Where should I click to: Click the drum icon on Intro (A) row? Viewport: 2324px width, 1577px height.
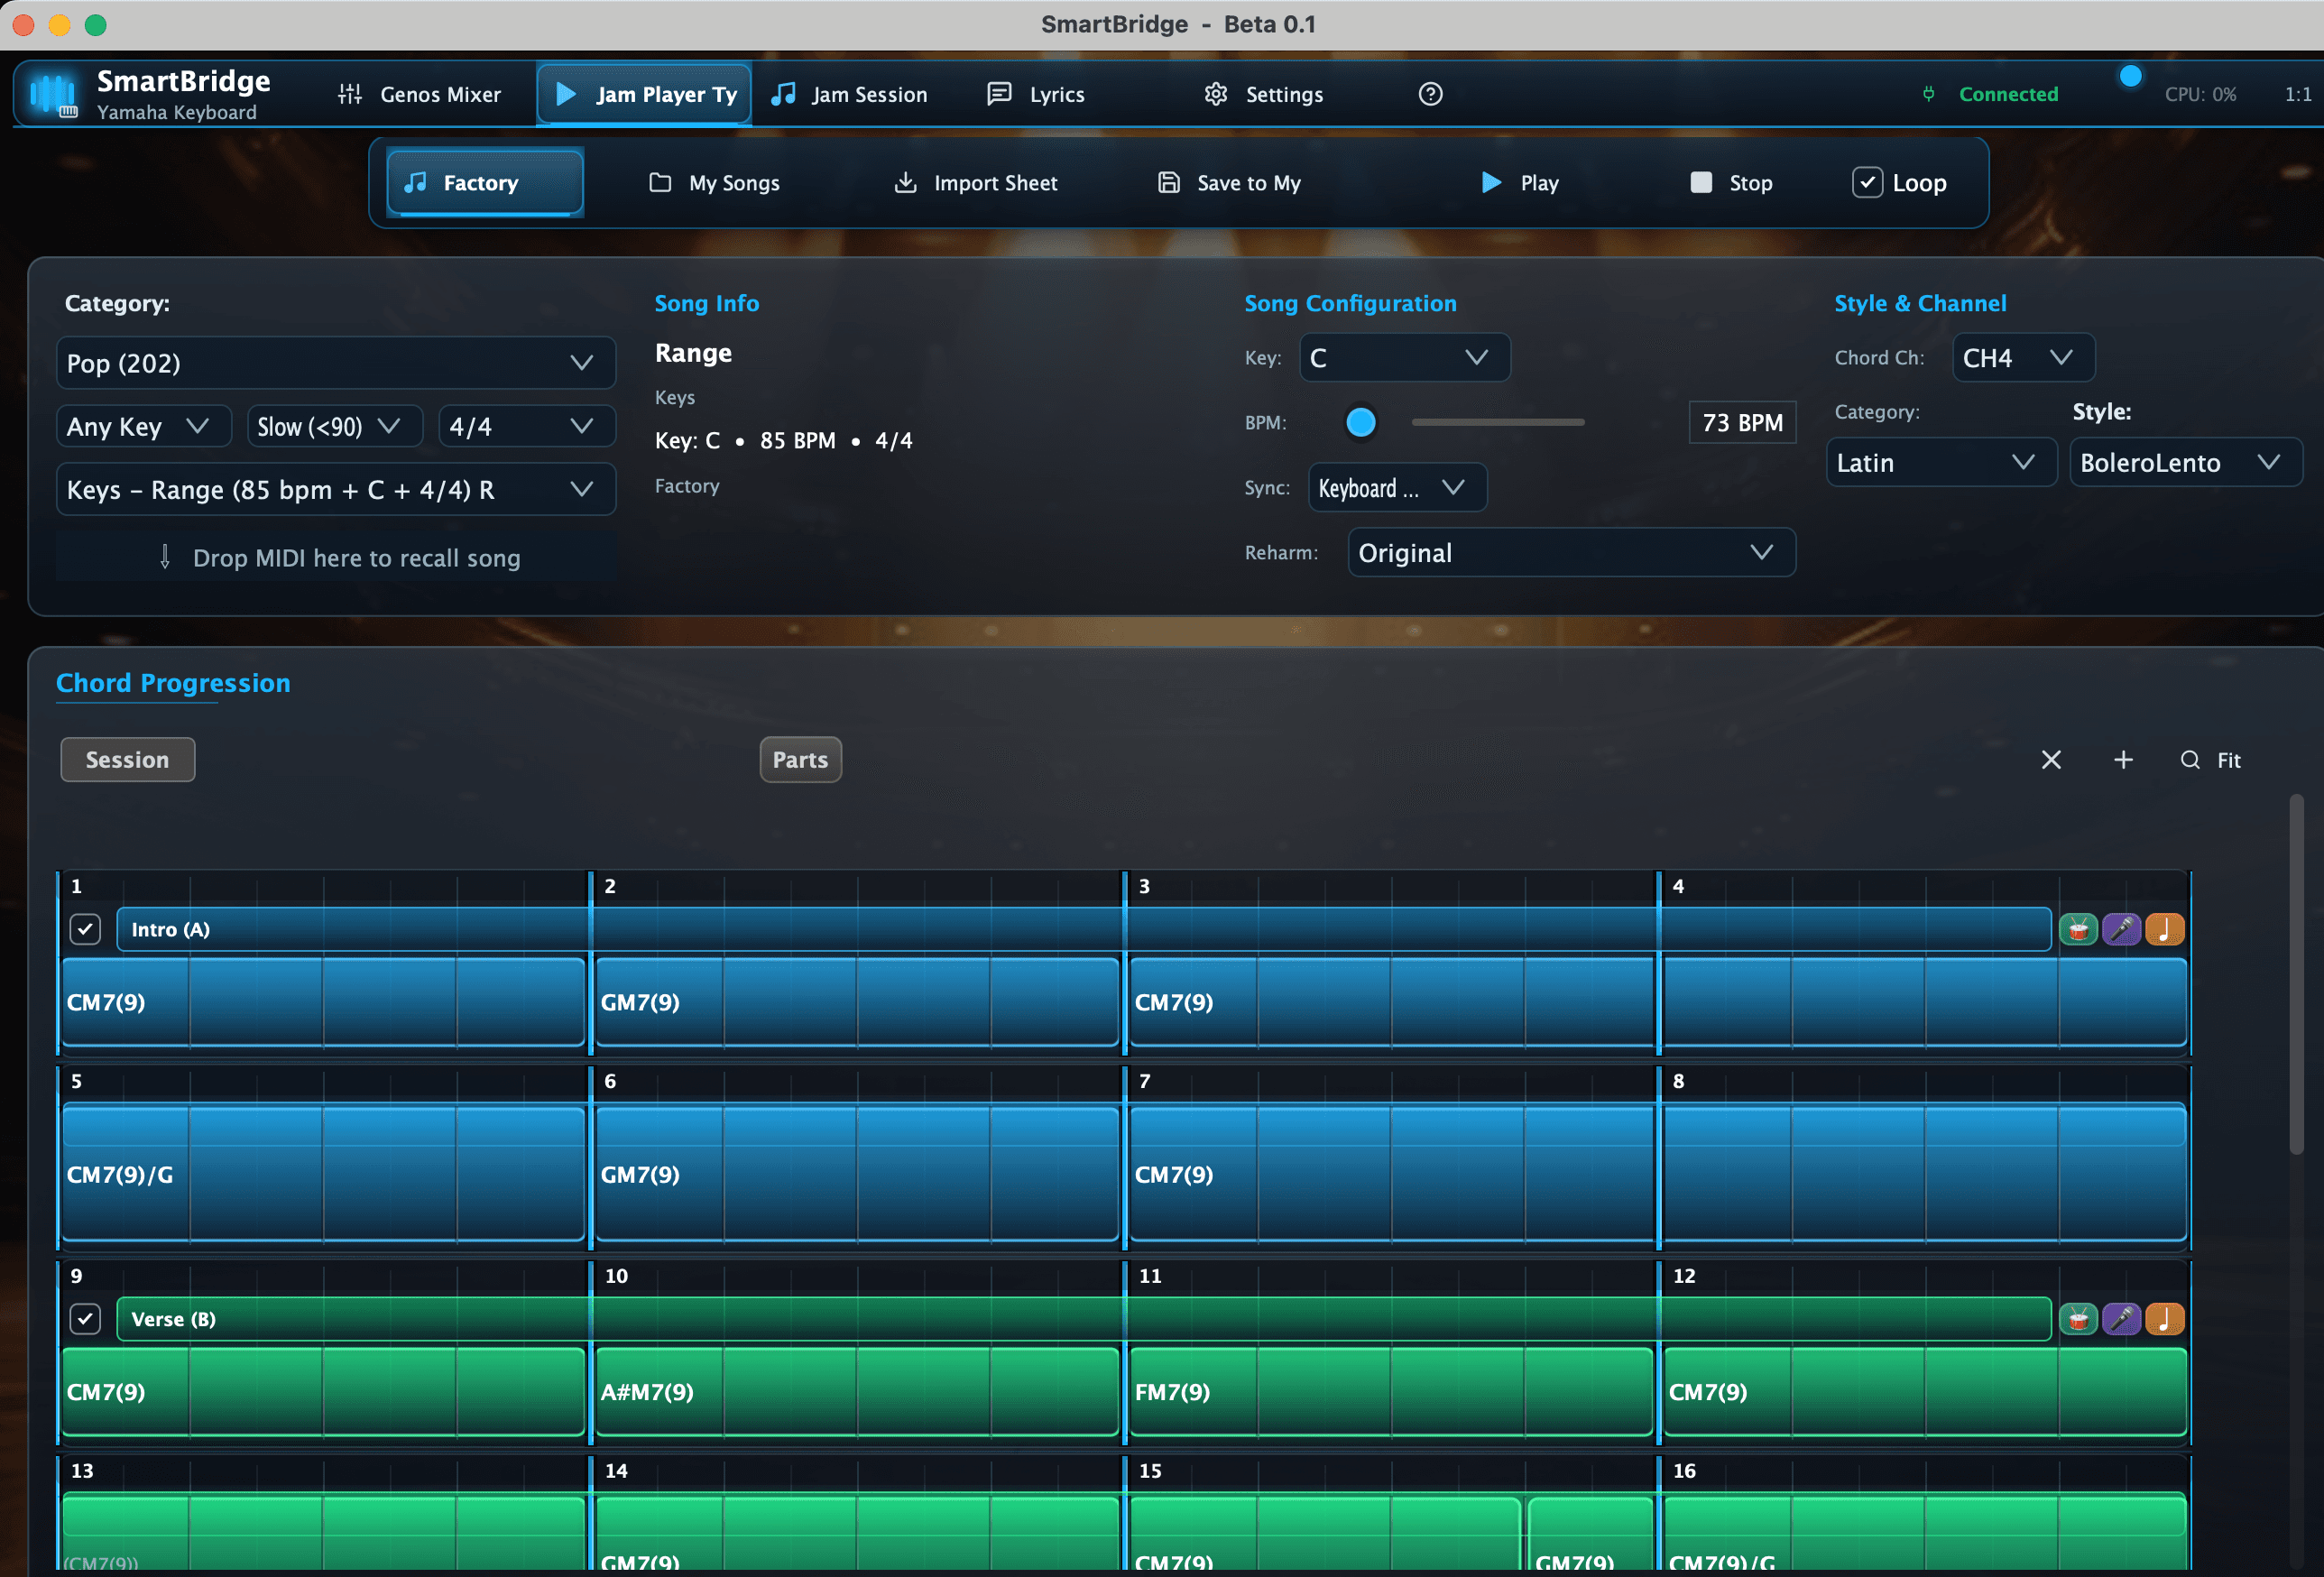(x=2078, y=929)
